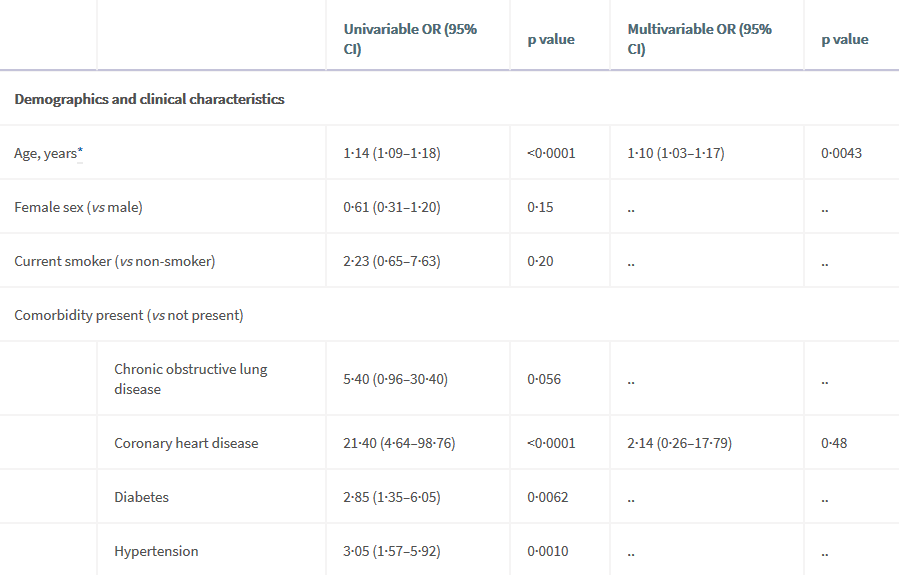Viewport: 899px width, 575px height.
Task: Select the Diabetes row label
Action: point(141,497)
